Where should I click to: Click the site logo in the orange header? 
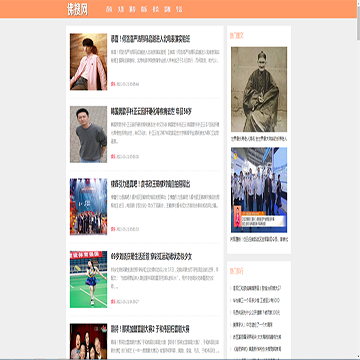[77, 10]
